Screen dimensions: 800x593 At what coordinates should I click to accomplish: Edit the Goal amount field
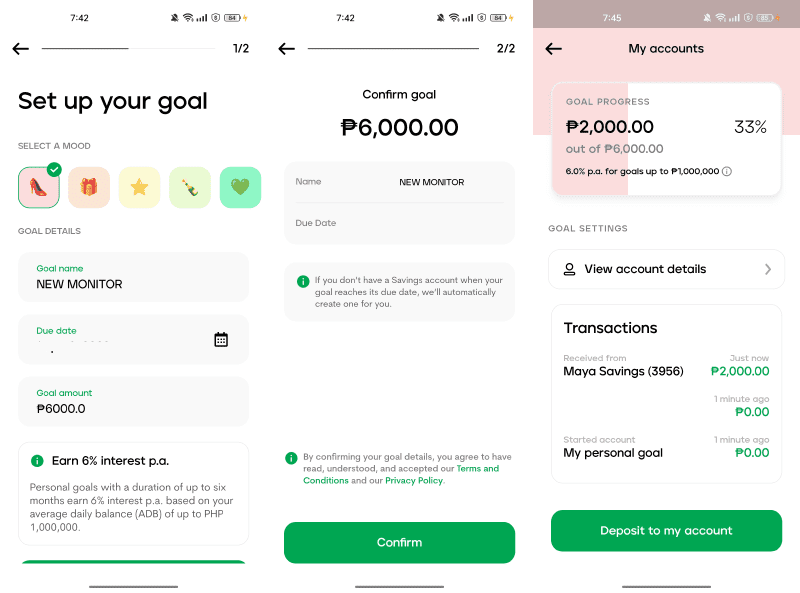tap(134, 402)
